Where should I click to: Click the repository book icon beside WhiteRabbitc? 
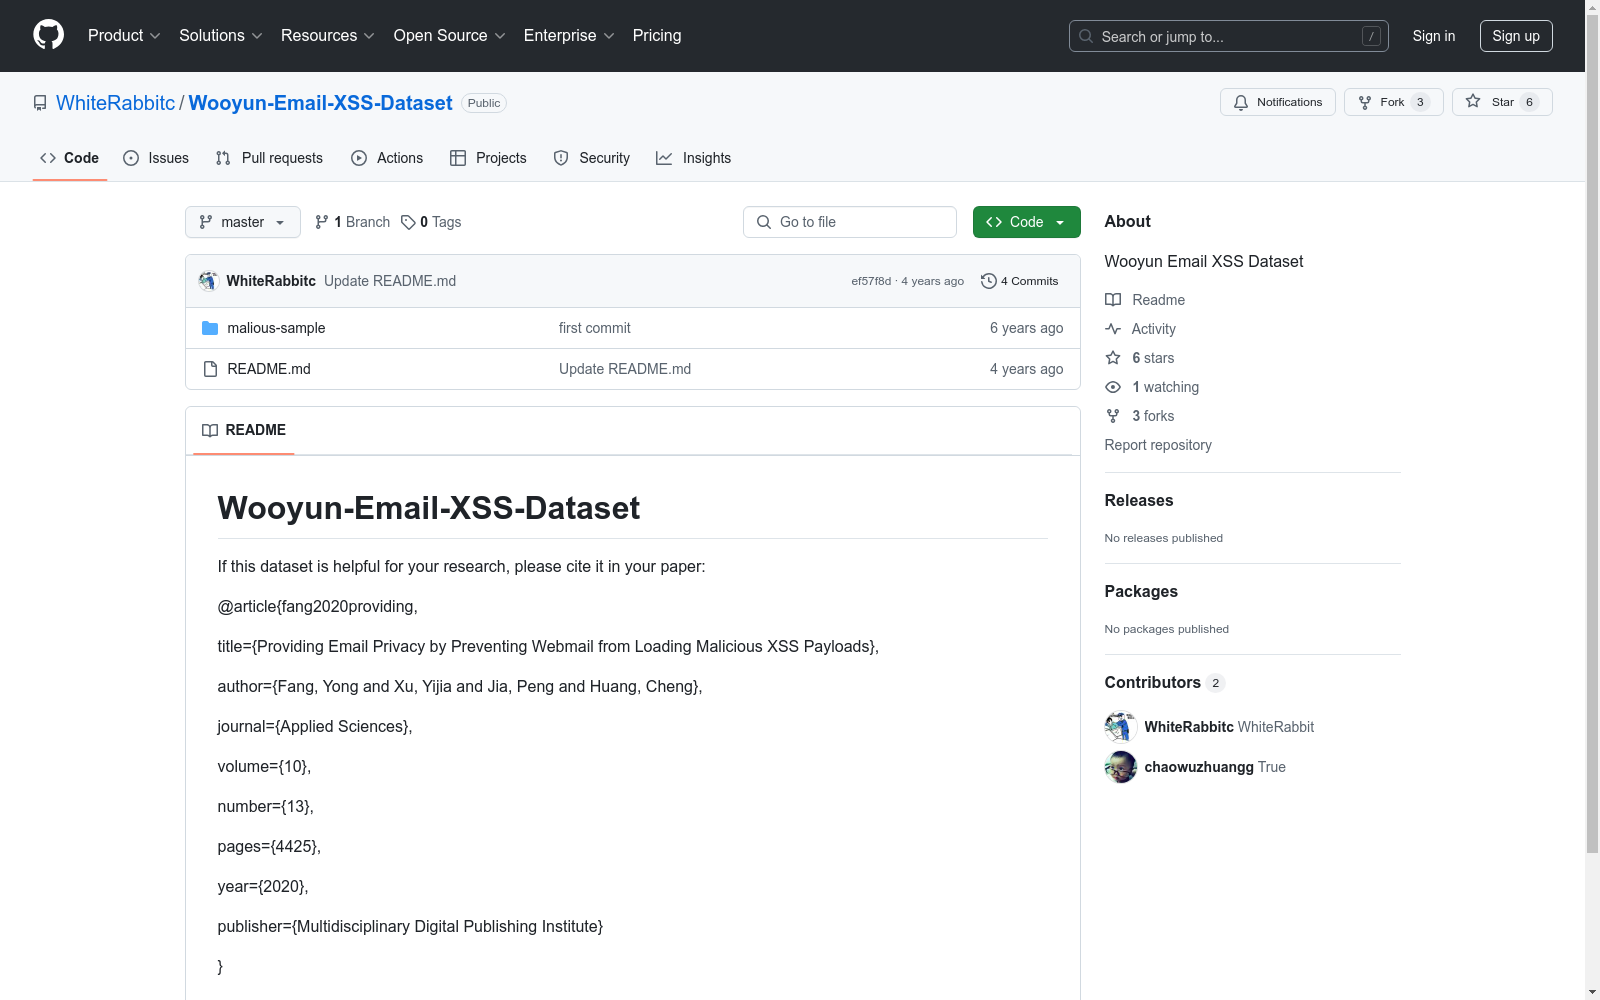click(x=40, y=103)
